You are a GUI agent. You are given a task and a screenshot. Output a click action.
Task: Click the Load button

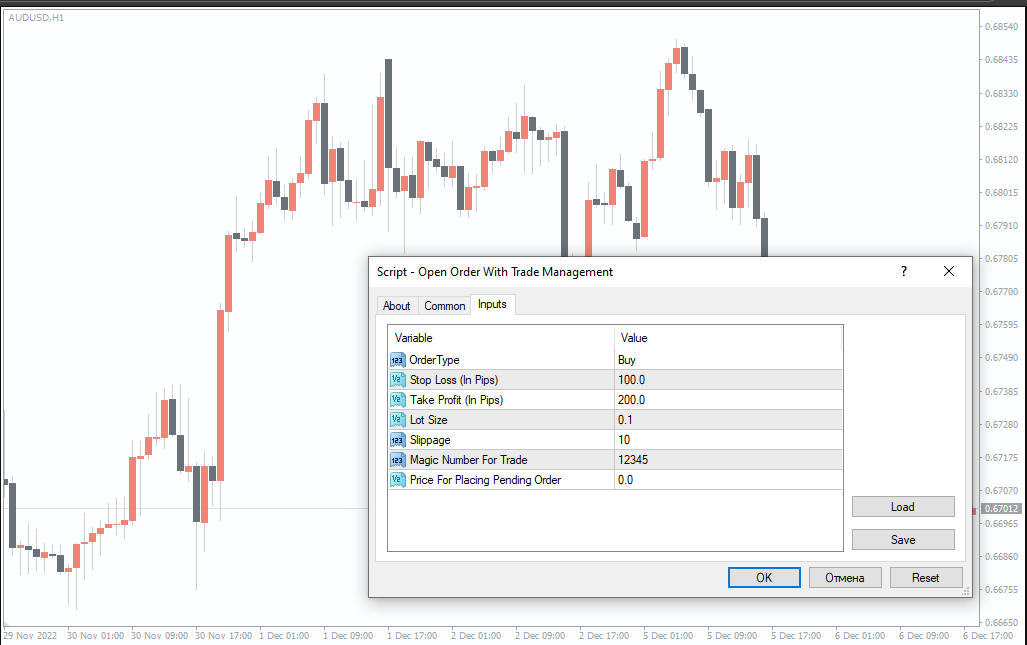[902, 507]
